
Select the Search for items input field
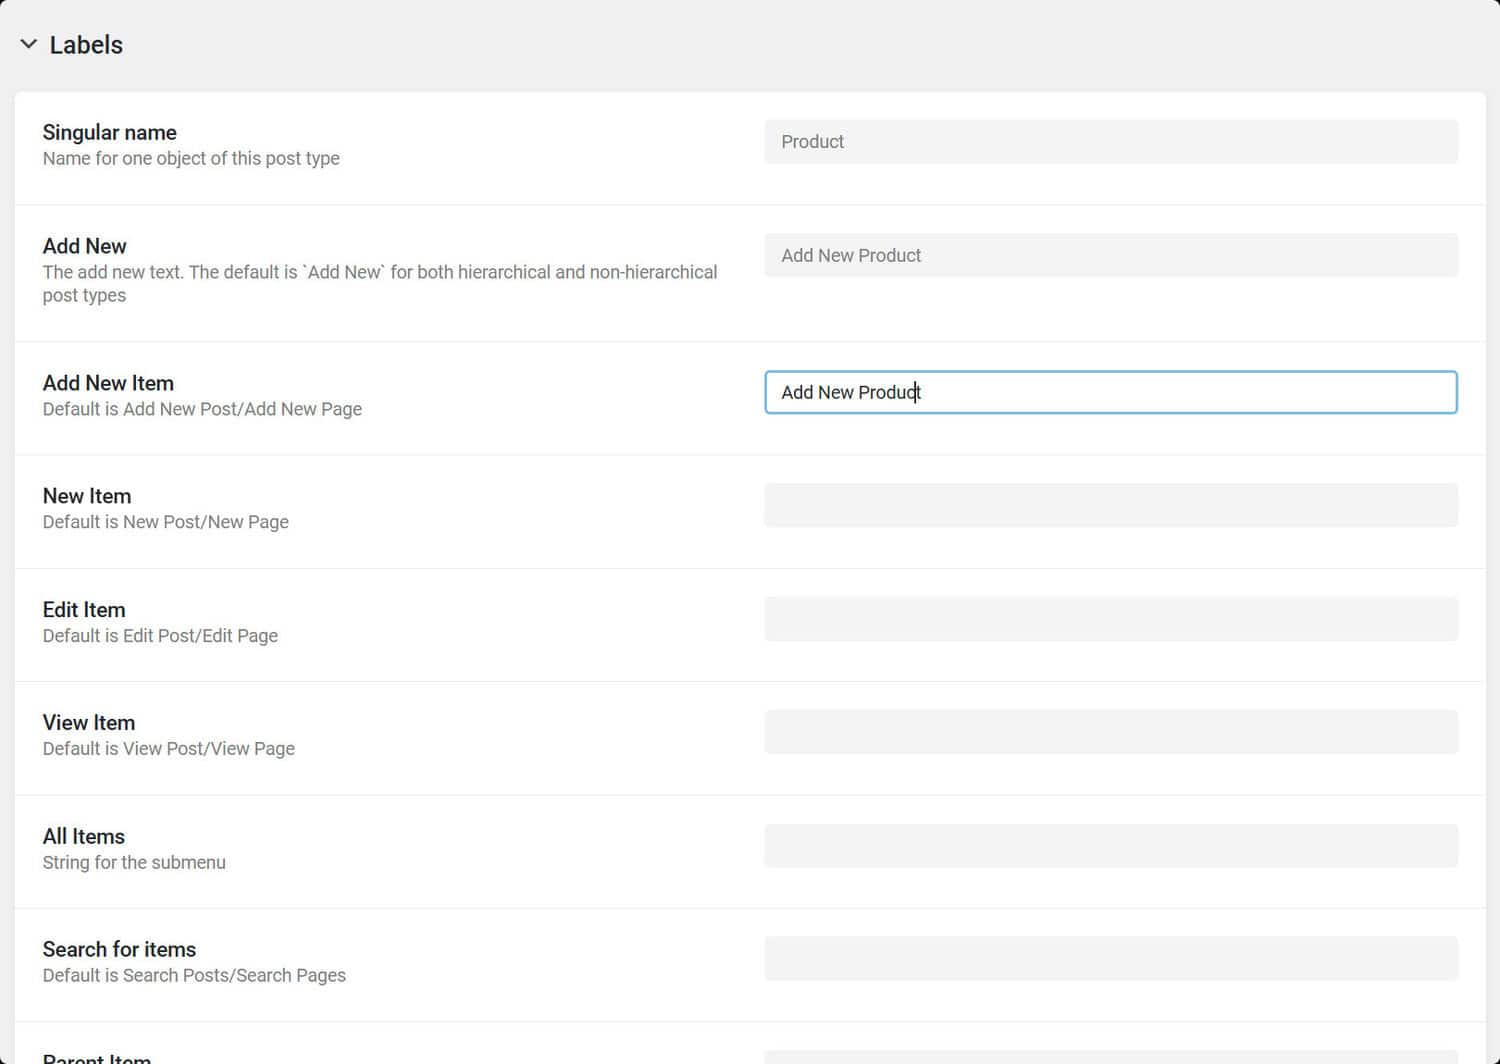tap(1111, 959)
